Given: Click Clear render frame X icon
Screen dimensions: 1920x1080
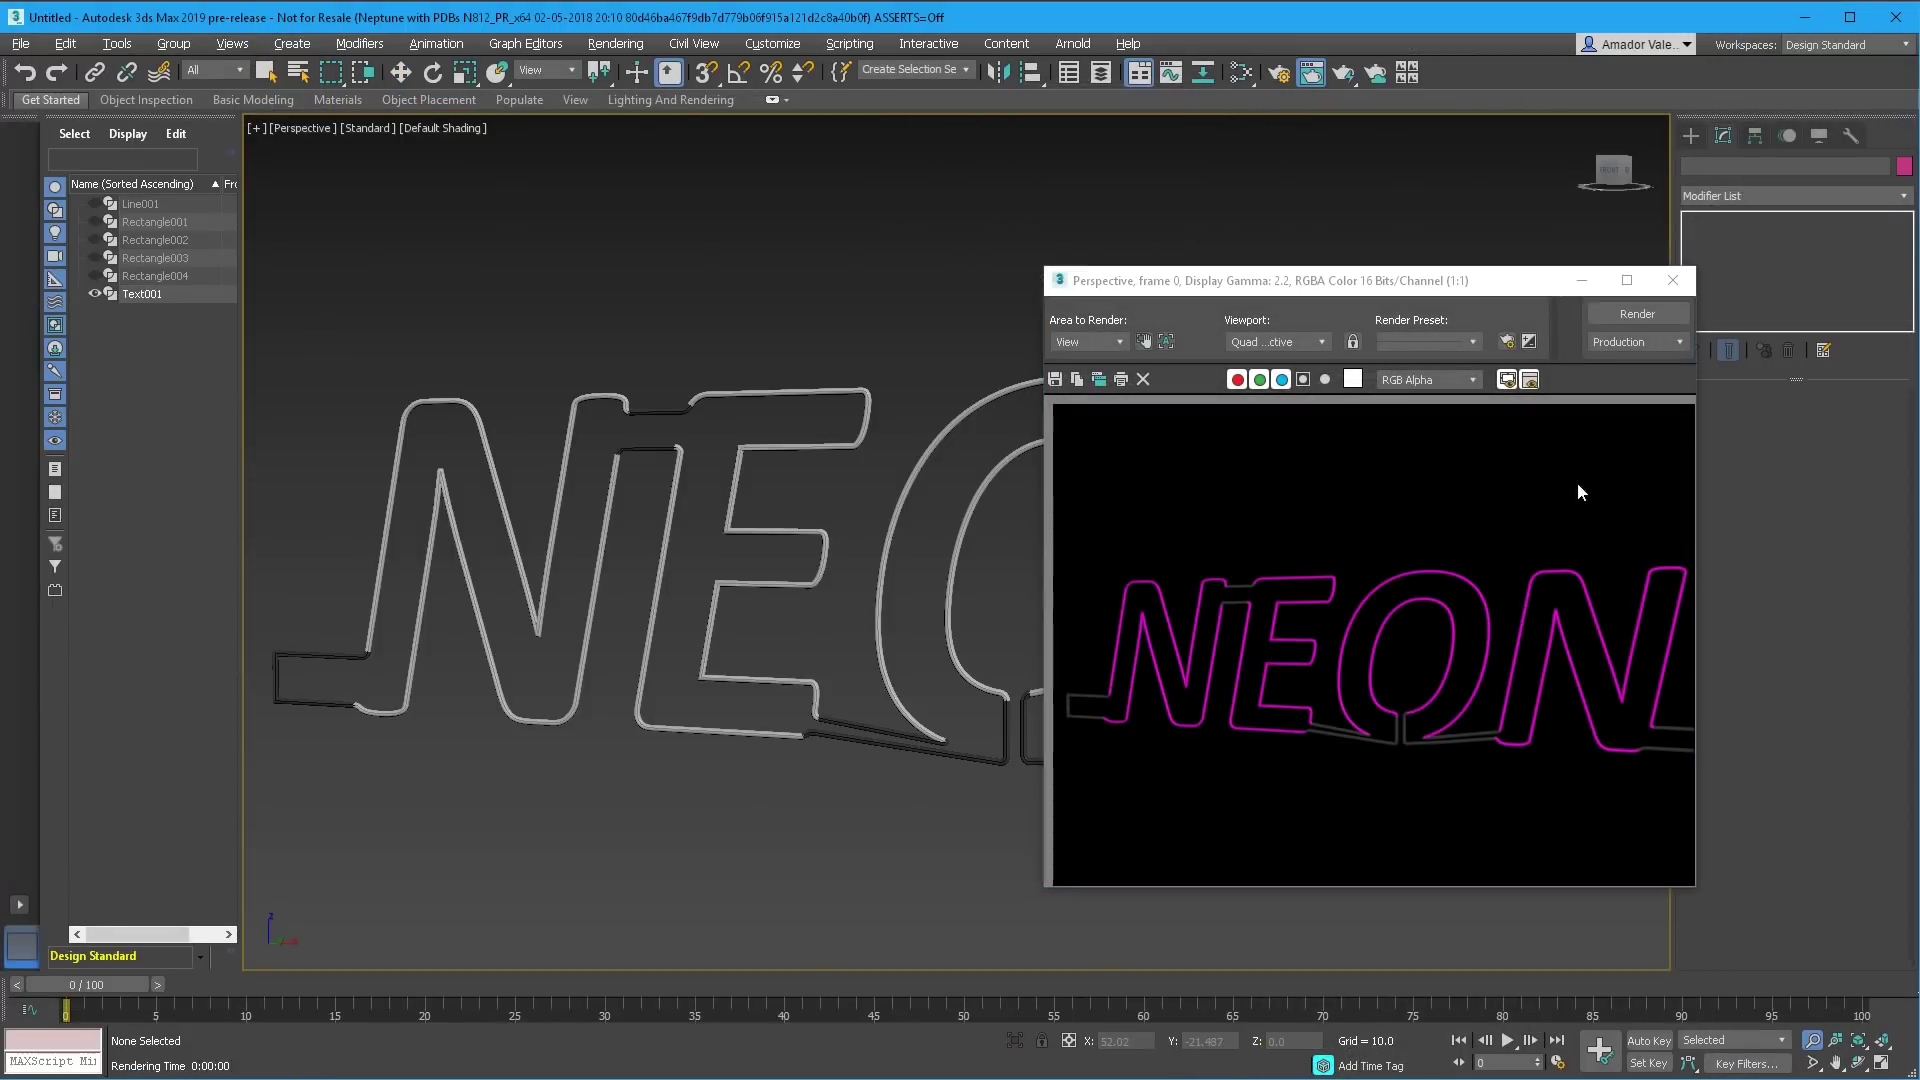Looking at the screenshot, I should click(x=1143, y=380).
